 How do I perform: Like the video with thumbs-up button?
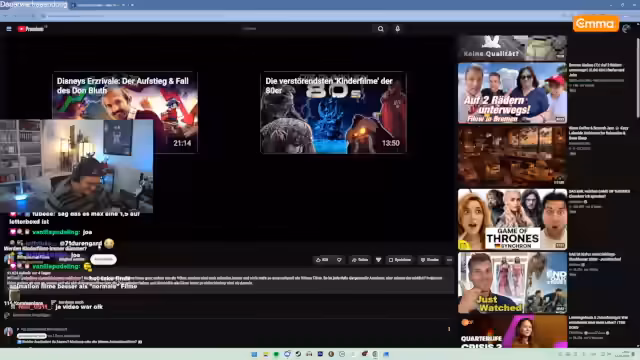(x=322, y=260)
